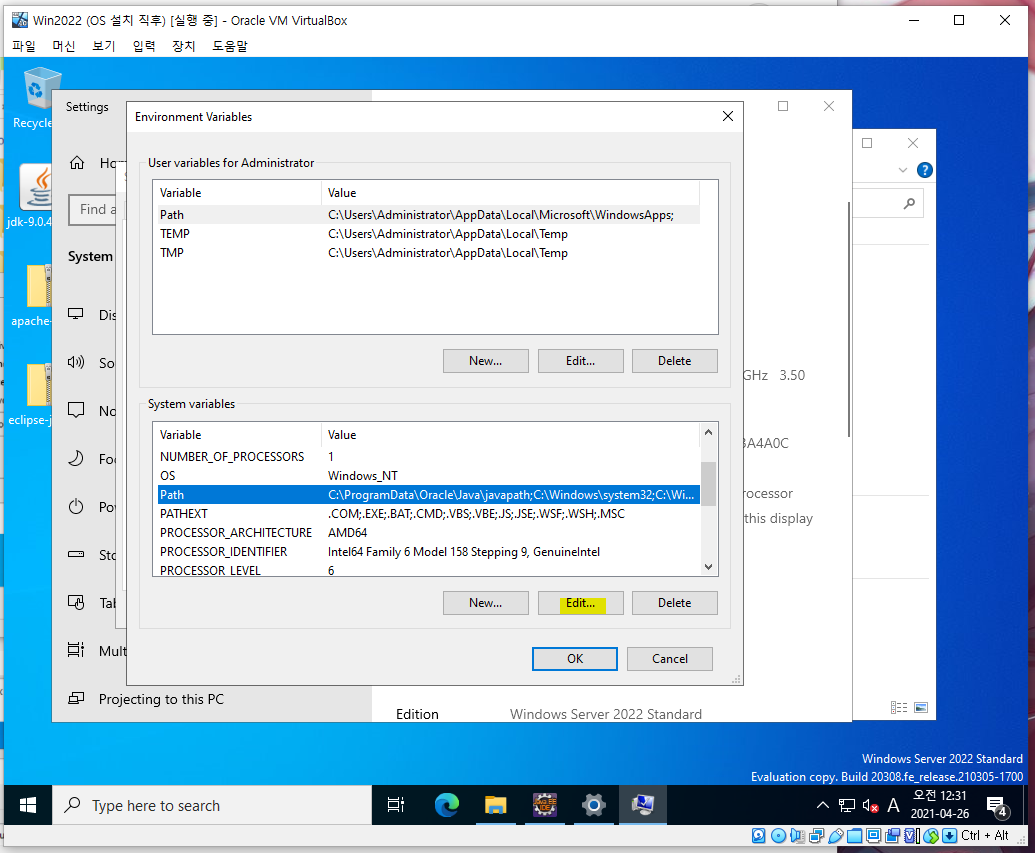
Task: Click Delete under User variables
Action: point(675,361)
